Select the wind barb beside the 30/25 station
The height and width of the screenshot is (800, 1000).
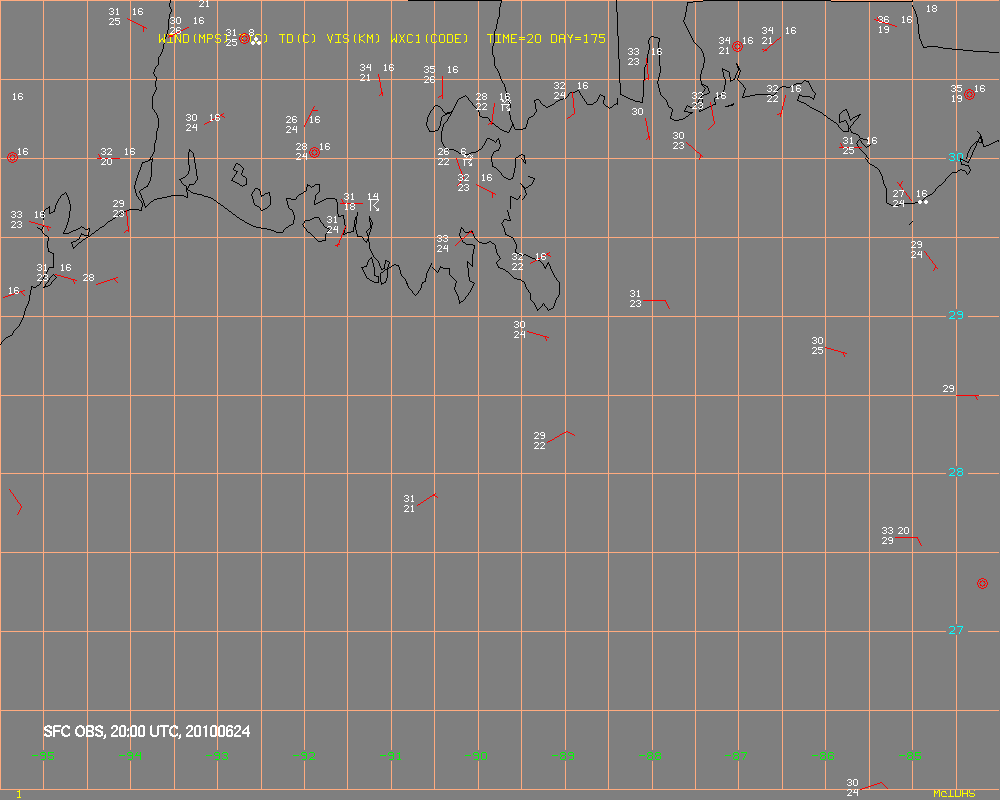(836, 351)
